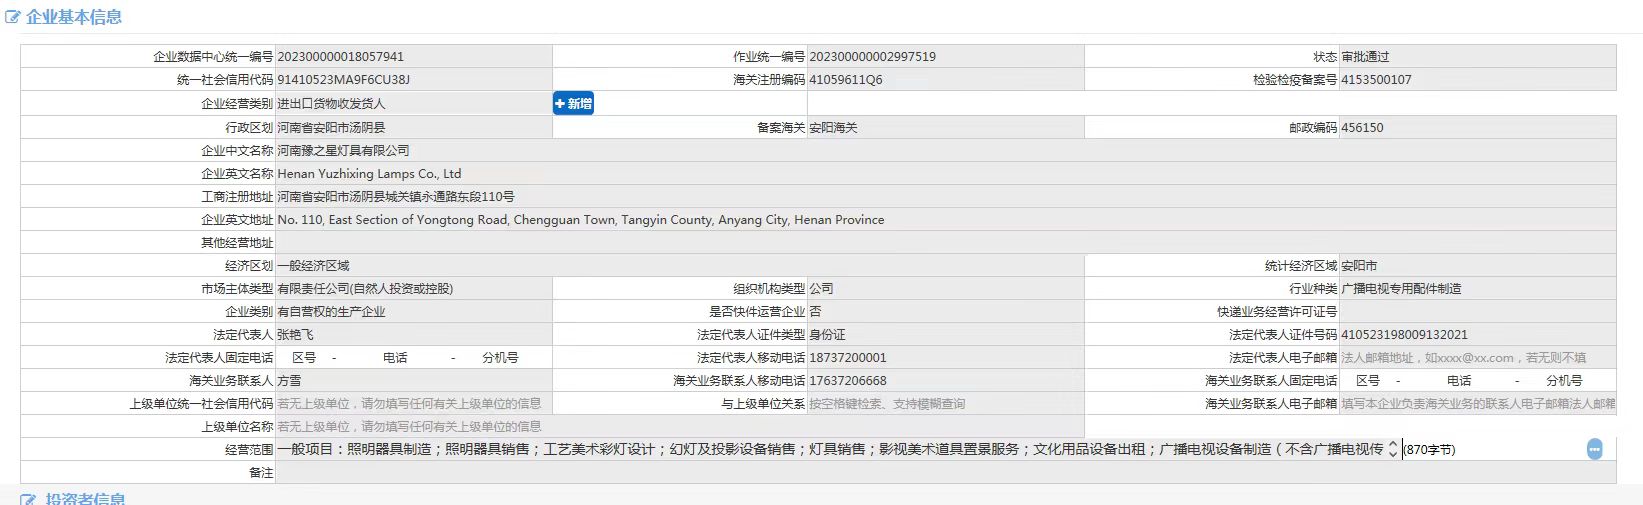
Task: Click 备案海关 value 安阳海关
Action: [833, 128]
